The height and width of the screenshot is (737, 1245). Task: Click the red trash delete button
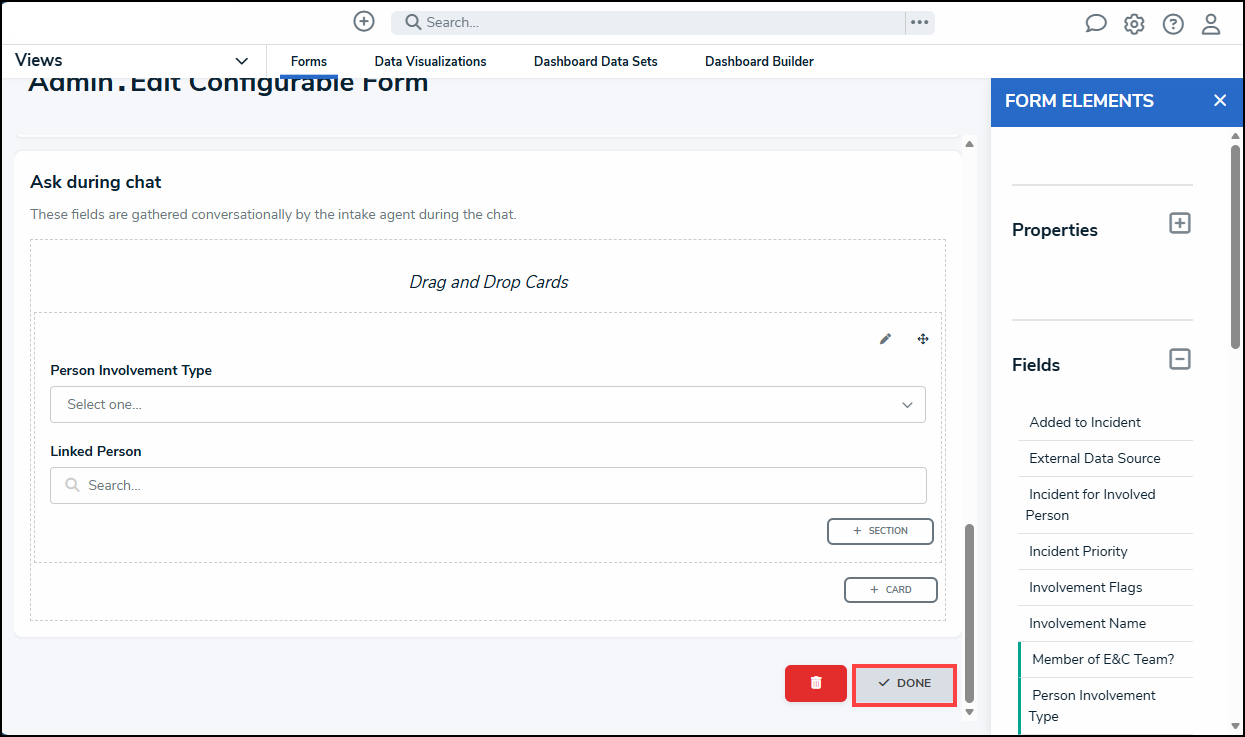816,683
